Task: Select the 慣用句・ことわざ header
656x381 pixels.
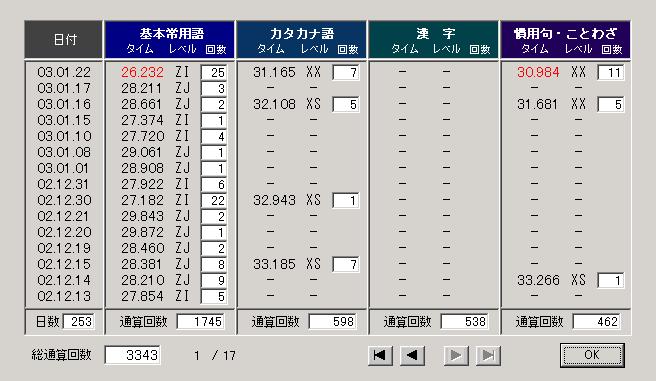Action: (x=566, y=40)
